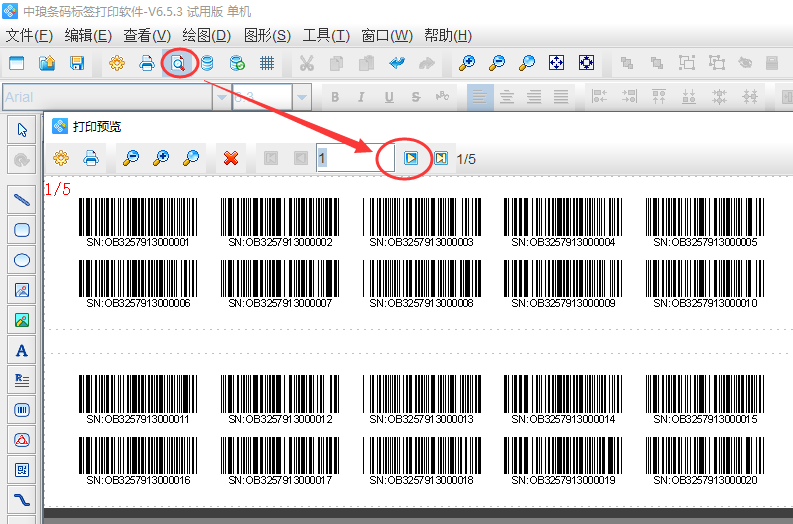Screen dimensions: 793x524
Task: Click the text tool letter A
Action: (21, 350)
